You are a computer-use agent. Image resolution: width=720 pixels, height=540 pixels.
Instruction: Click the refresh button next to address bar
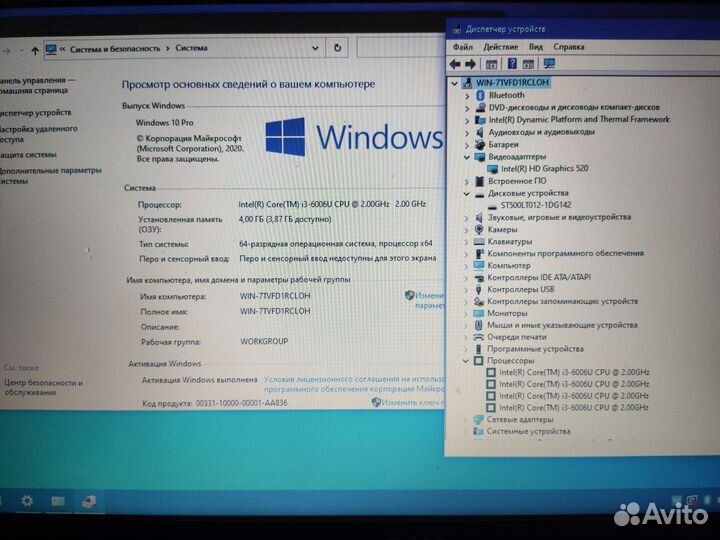338,48
